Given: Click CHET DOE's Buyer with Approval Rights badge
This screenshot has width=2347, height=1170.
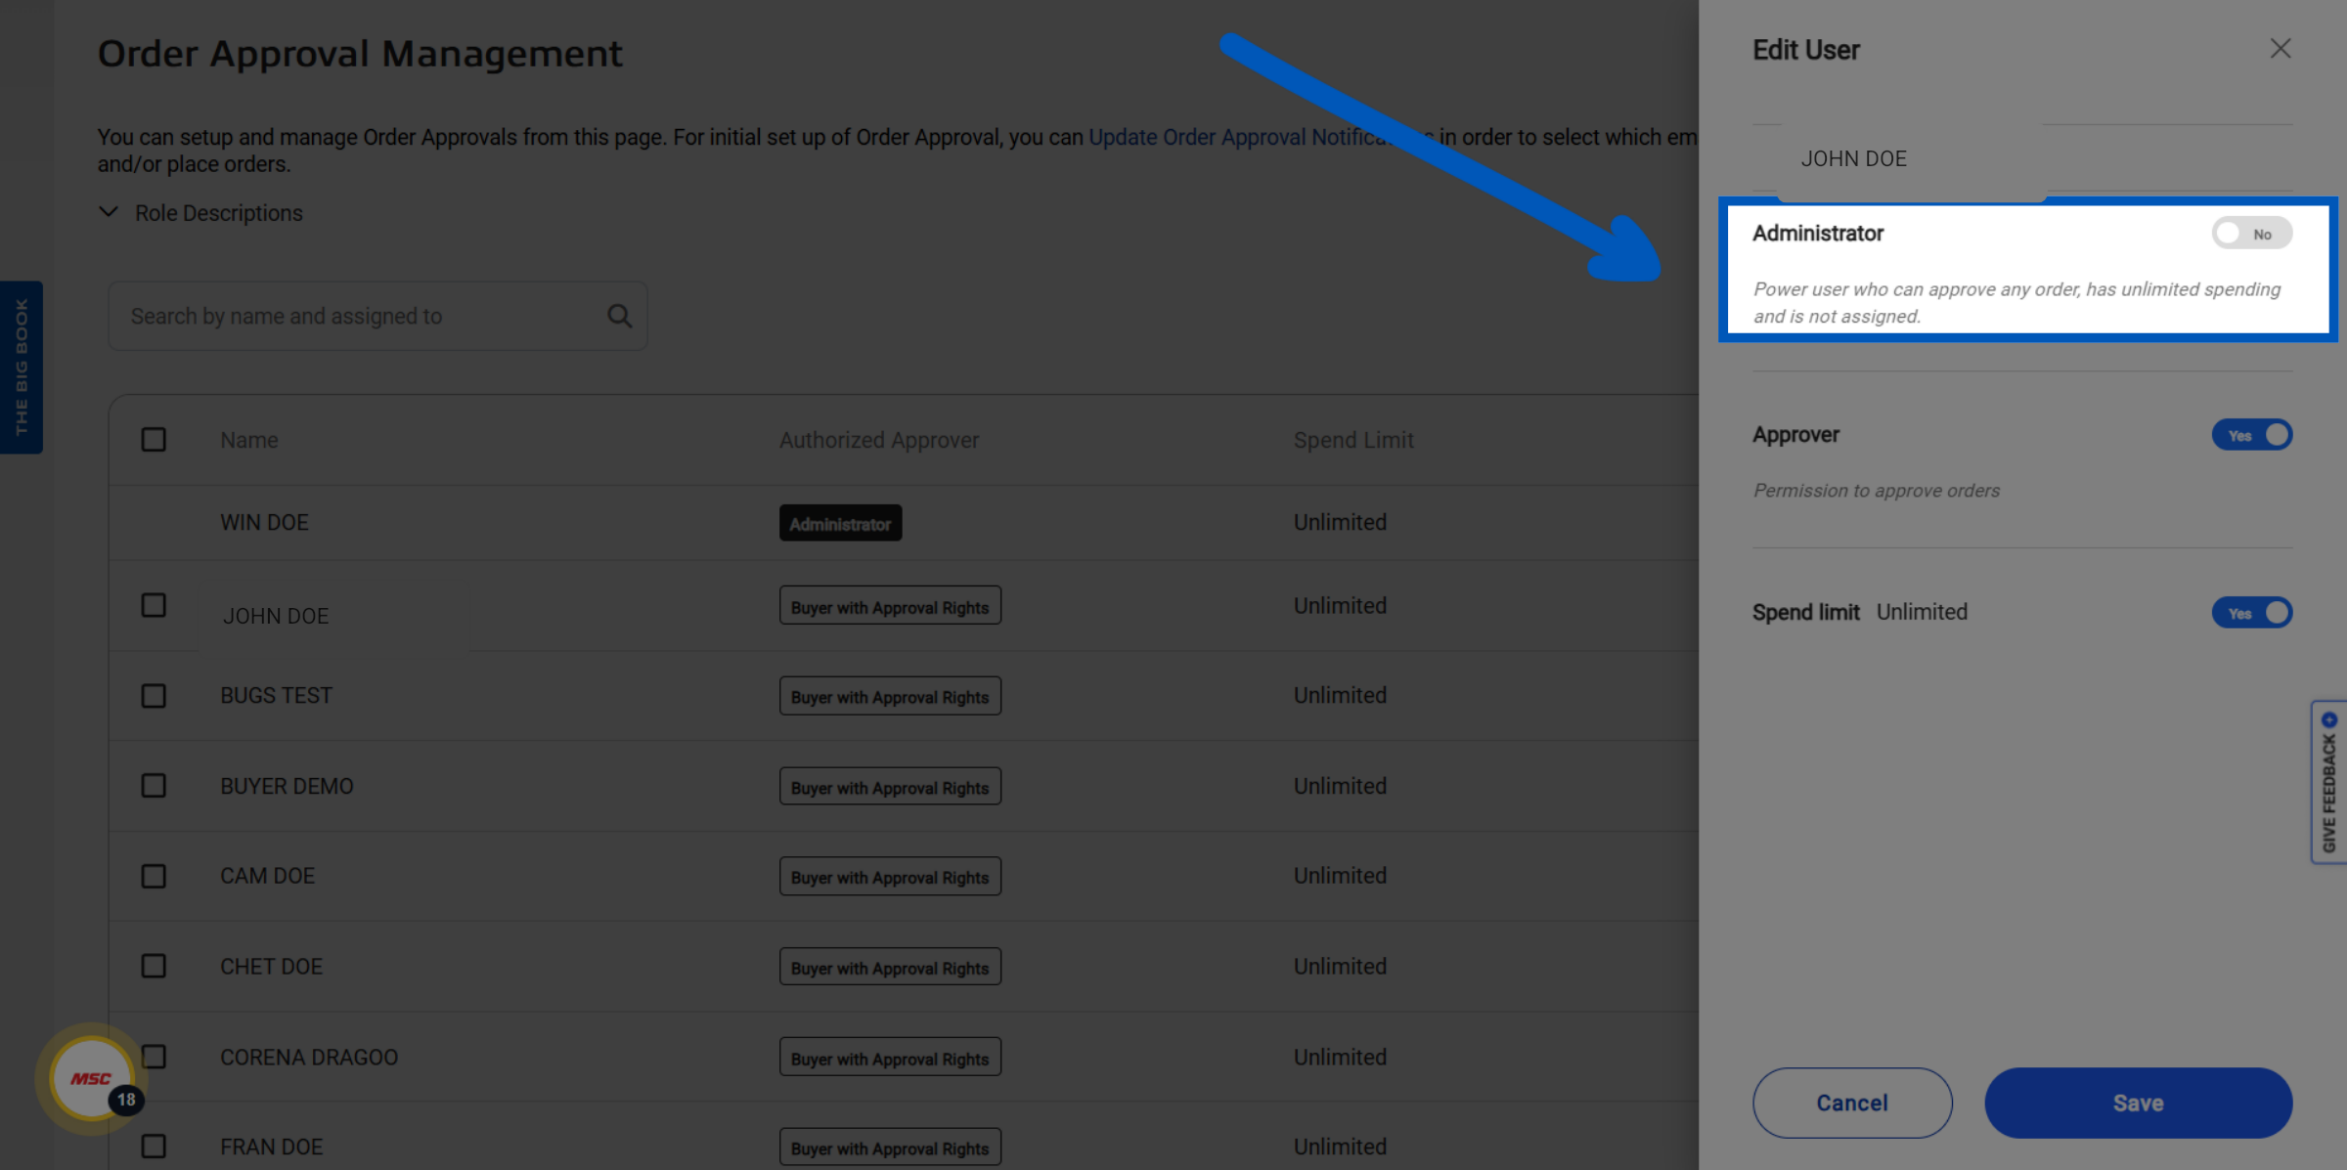Looking at the screenshot, I should (890, 966).
